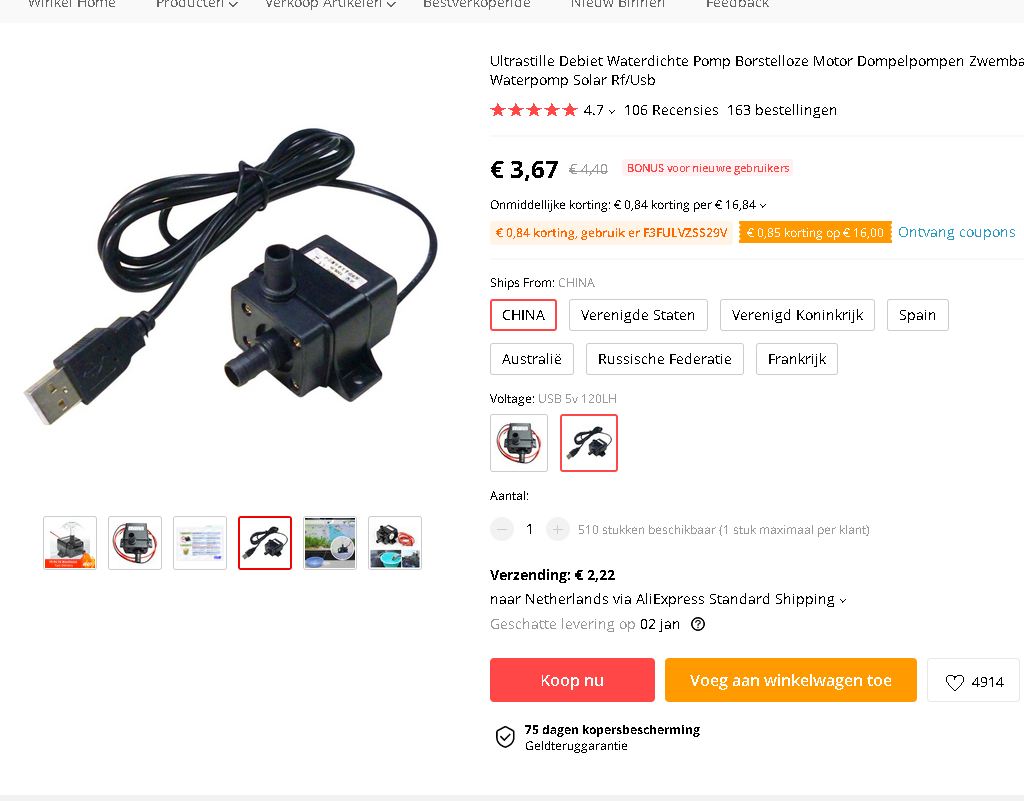Image resolution: width=1024 pixels, height=801 pixels.
Task: Open the 106 Recensies reviews link
Action: pos(671,110)
